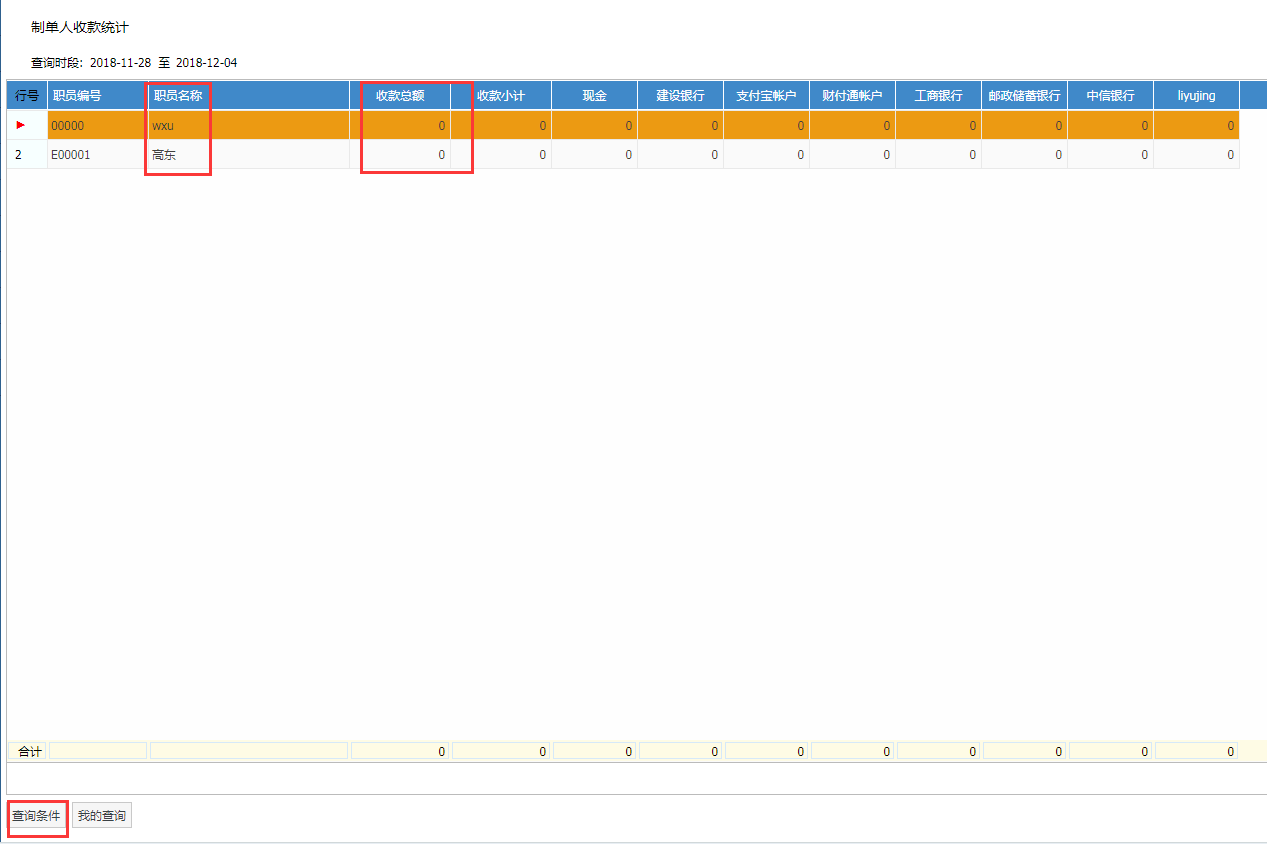The height and width of the screenshot is (844, 1267).
Task: Click the liyujing column header
Action: 1196,96
